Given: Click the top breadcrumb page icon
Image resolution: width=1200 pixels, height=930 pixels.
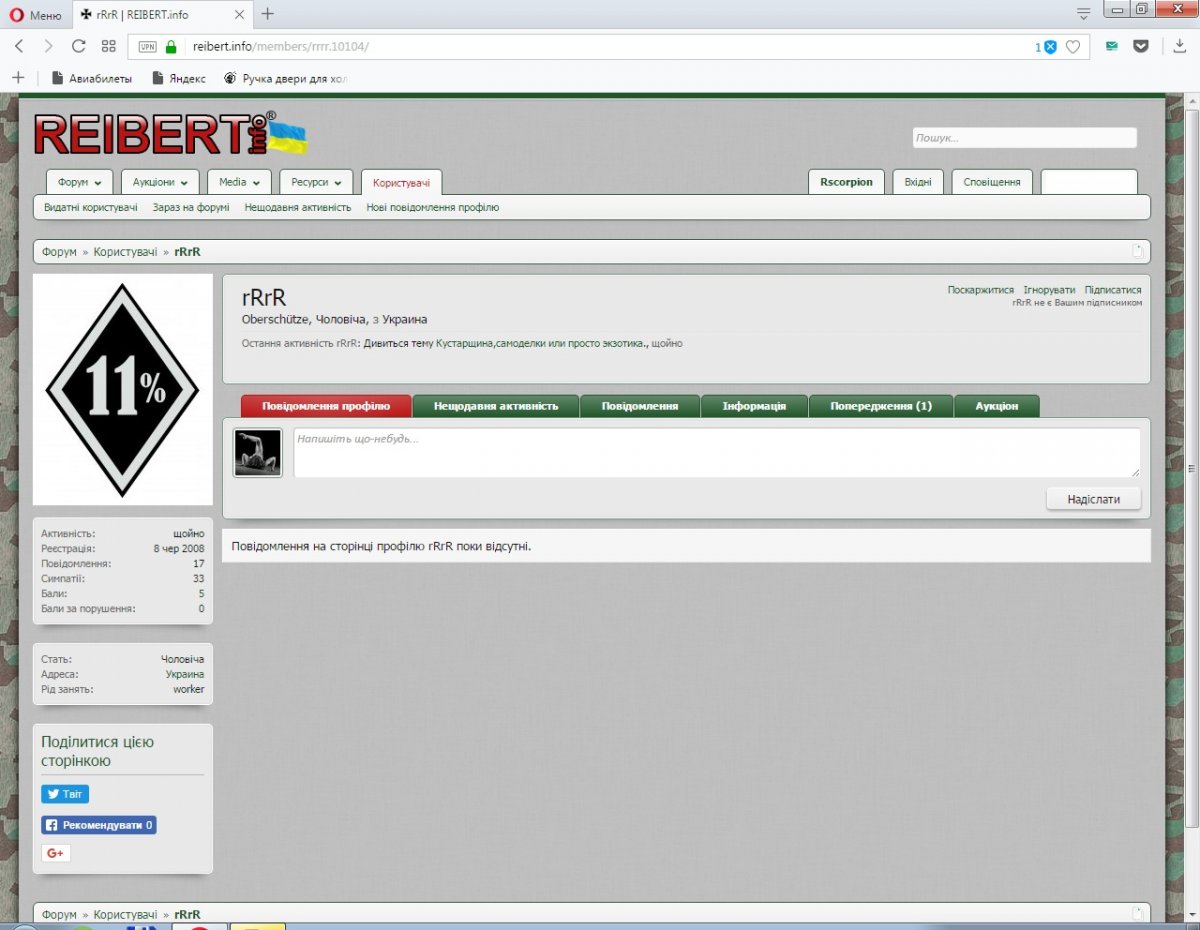Looking at the screenshot, I should (x=1137, y=251).
